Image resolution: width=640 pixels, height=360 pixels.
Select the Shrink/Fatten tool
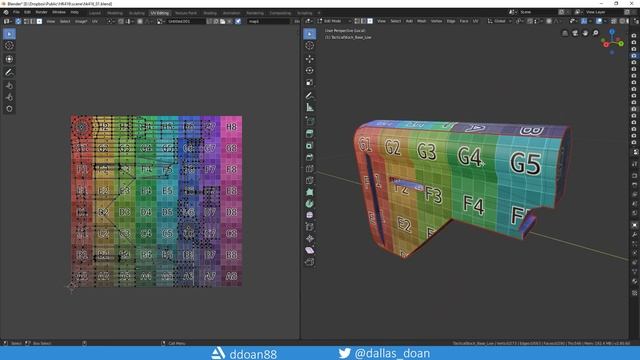point(310,238)
